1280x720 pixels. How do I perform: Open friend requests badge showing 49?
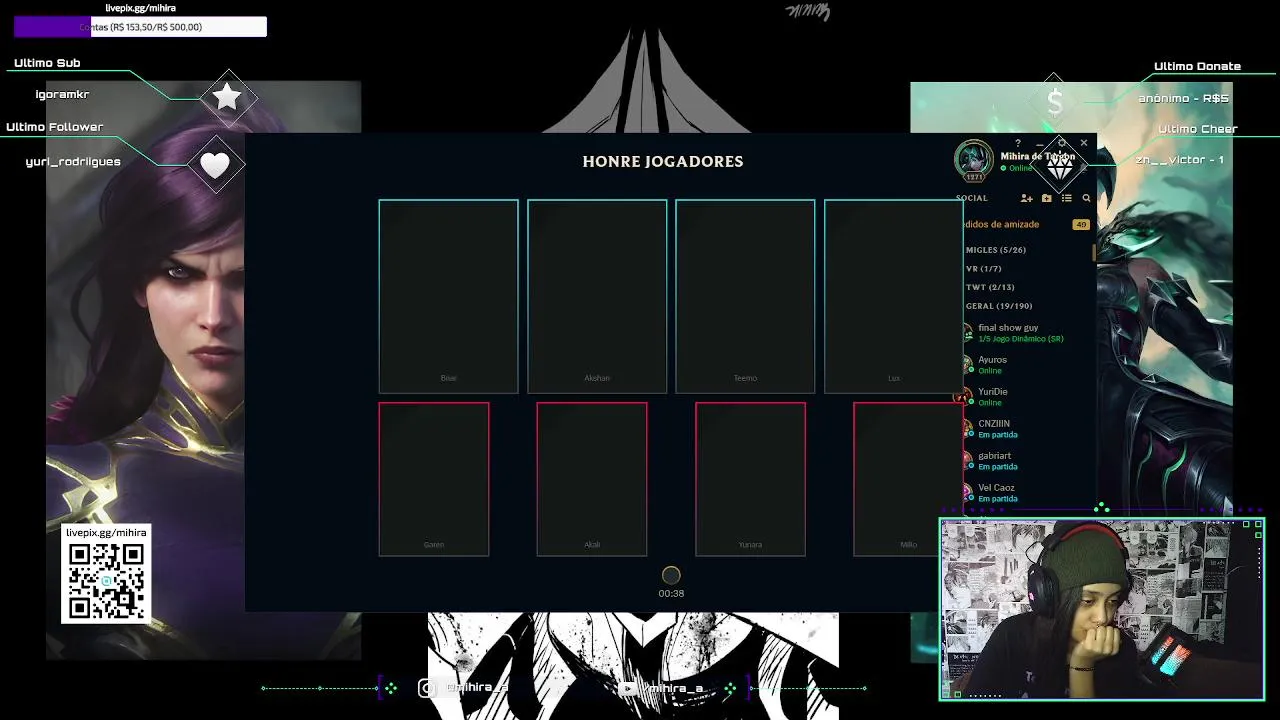tap(1081, 225)
